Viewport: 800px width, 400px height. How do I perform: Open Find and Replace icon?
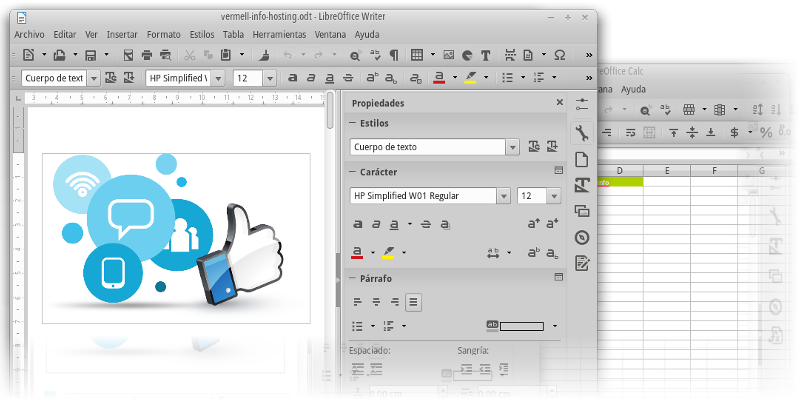coord(355,55)
